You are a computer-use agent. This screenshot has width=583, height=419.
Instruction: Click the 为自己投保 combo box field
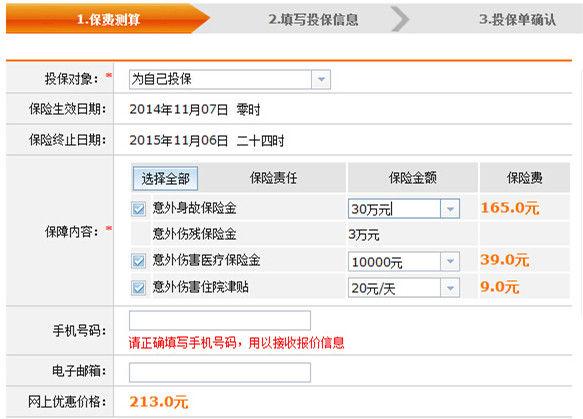point(229,79)
